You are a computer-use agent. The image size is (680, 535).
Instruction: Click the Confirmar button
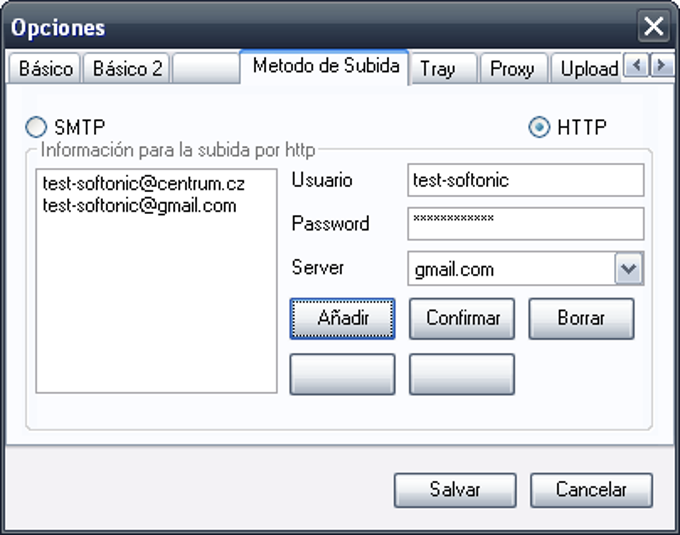click(x=462, y=318)
